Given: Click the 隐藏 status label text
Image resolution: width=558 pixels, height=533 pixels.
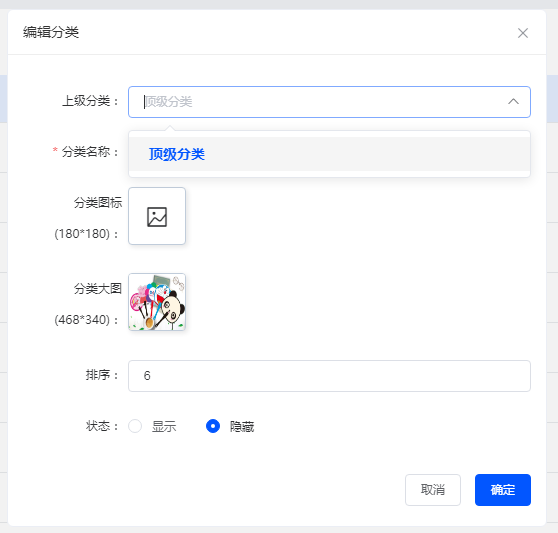Looking at the screenshot, I should click(242, 426).
